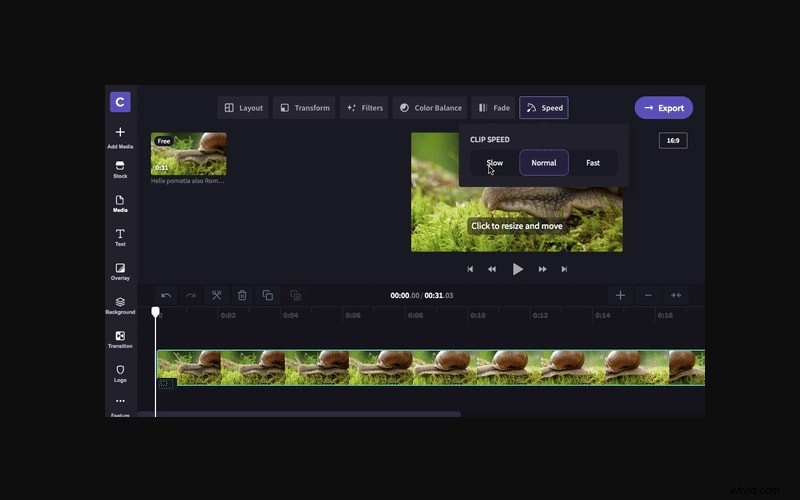The height and width of the screenshot is (500, 800).
Task: Click the redo arrow in timeline toolbar
Action: pyautogui.click(x=191, y=295)
